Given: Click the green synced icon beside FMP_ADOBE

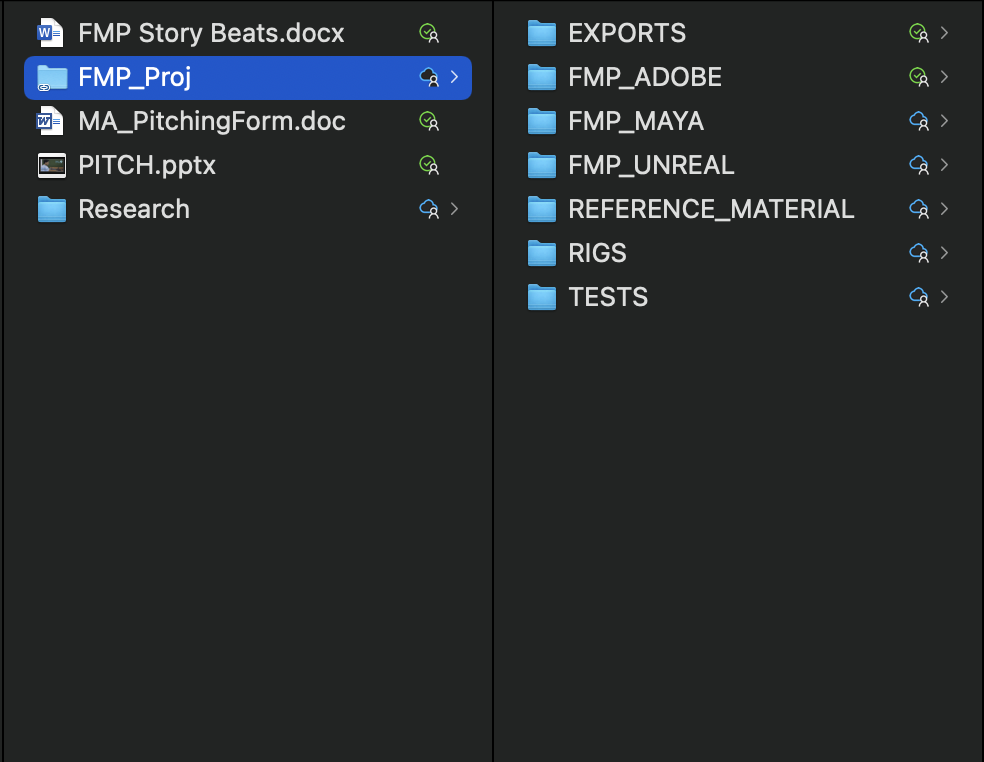Looking at the screenshot, I should pos(919,77).
